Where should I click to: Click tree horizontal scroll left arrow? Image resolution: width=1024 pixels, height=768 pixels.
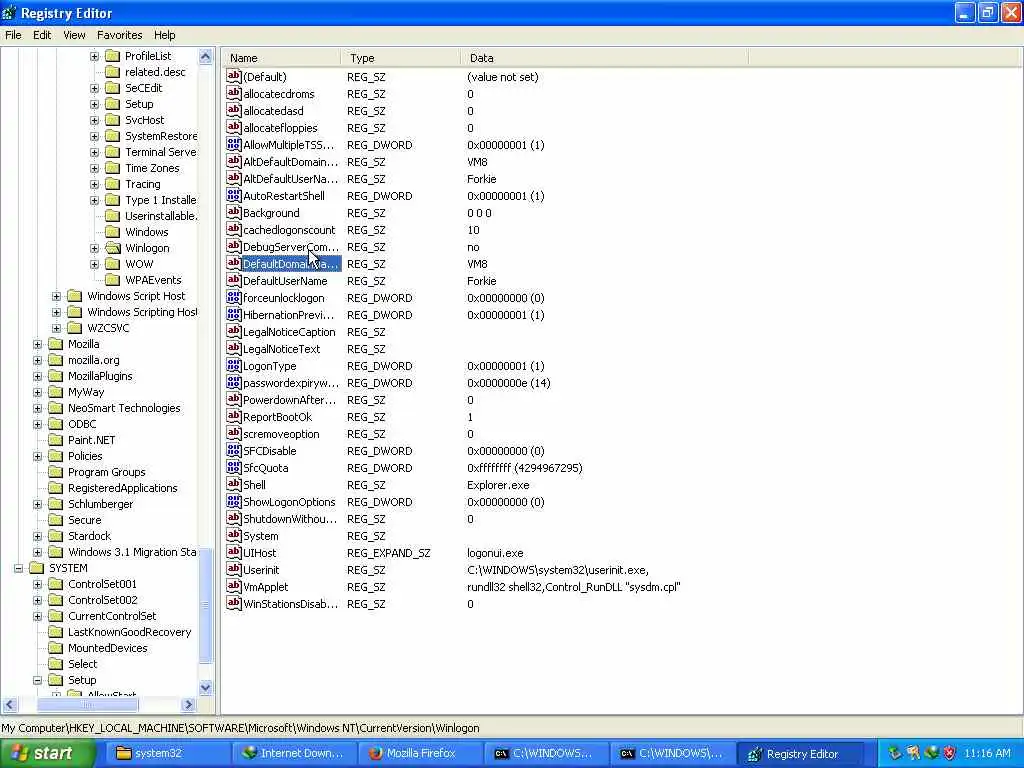pyautogui.click(x=10, y=705)
